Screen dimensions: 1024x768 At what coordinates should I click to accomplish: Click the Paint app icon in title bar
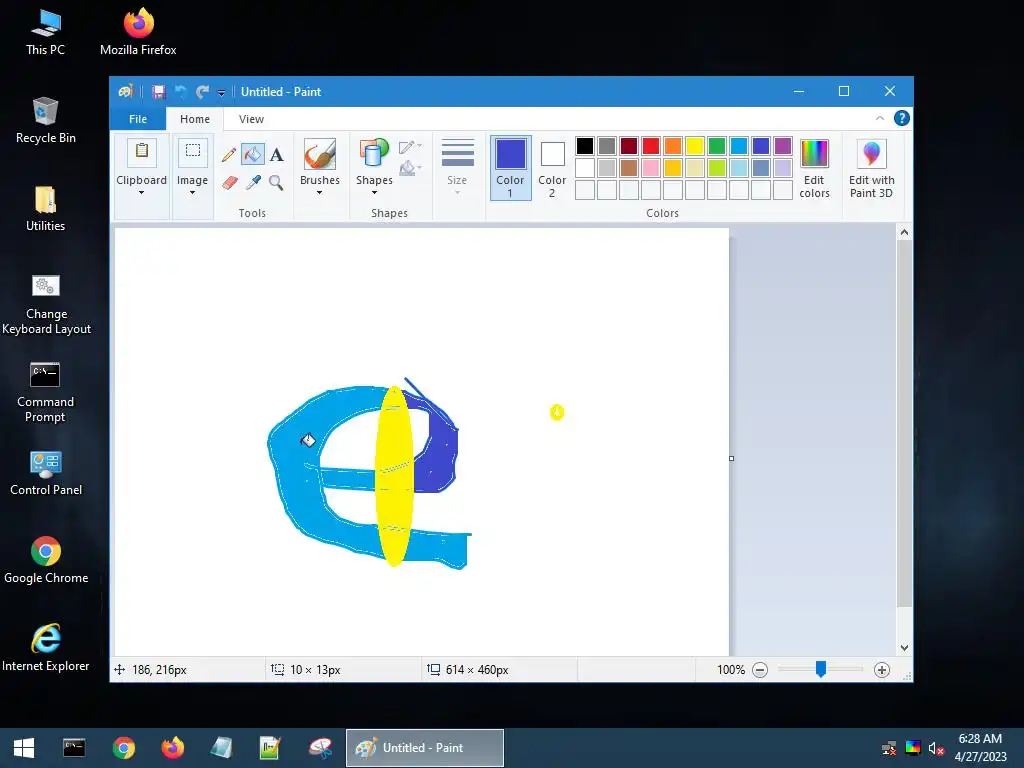[x=125, y=91]
